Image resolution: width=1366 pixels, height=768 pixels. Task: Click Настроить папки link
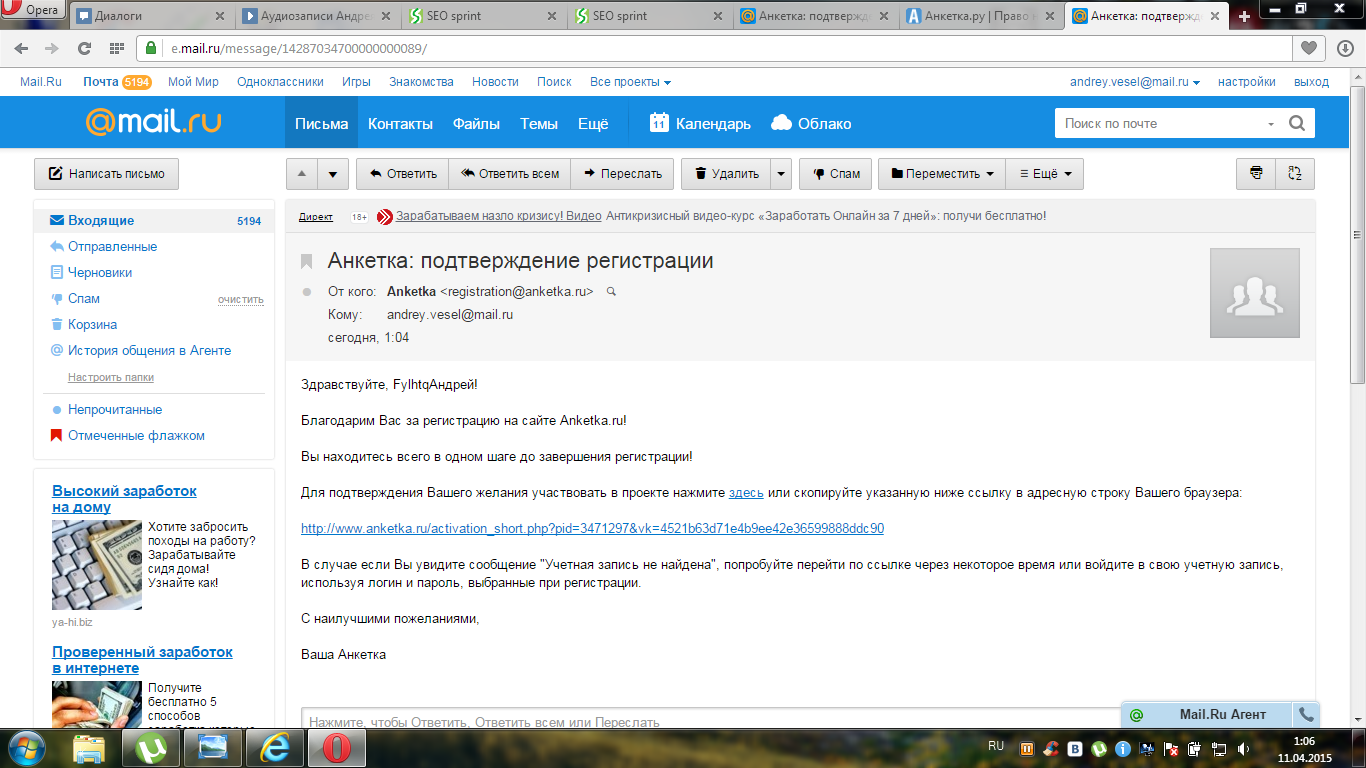(x=111, y=377)
